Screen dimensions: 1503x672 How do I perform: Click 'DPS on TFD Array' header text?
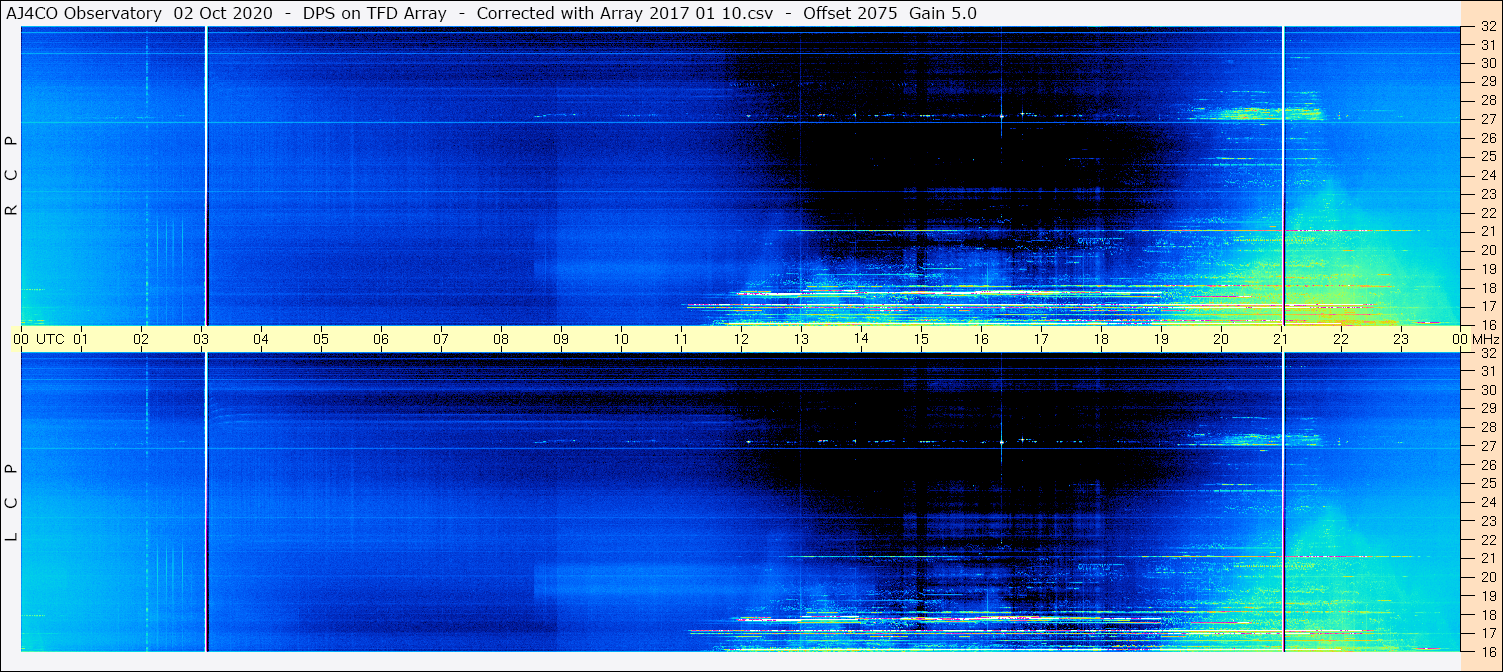pyautogui.click(x=374, y=14)
